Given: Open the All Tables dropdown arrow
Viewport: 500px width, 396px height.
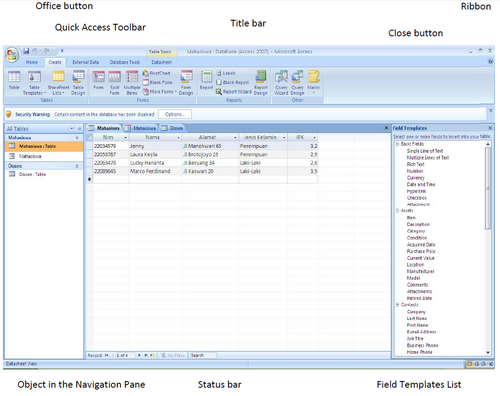Looking at the screenshot, I should point(72,129).
